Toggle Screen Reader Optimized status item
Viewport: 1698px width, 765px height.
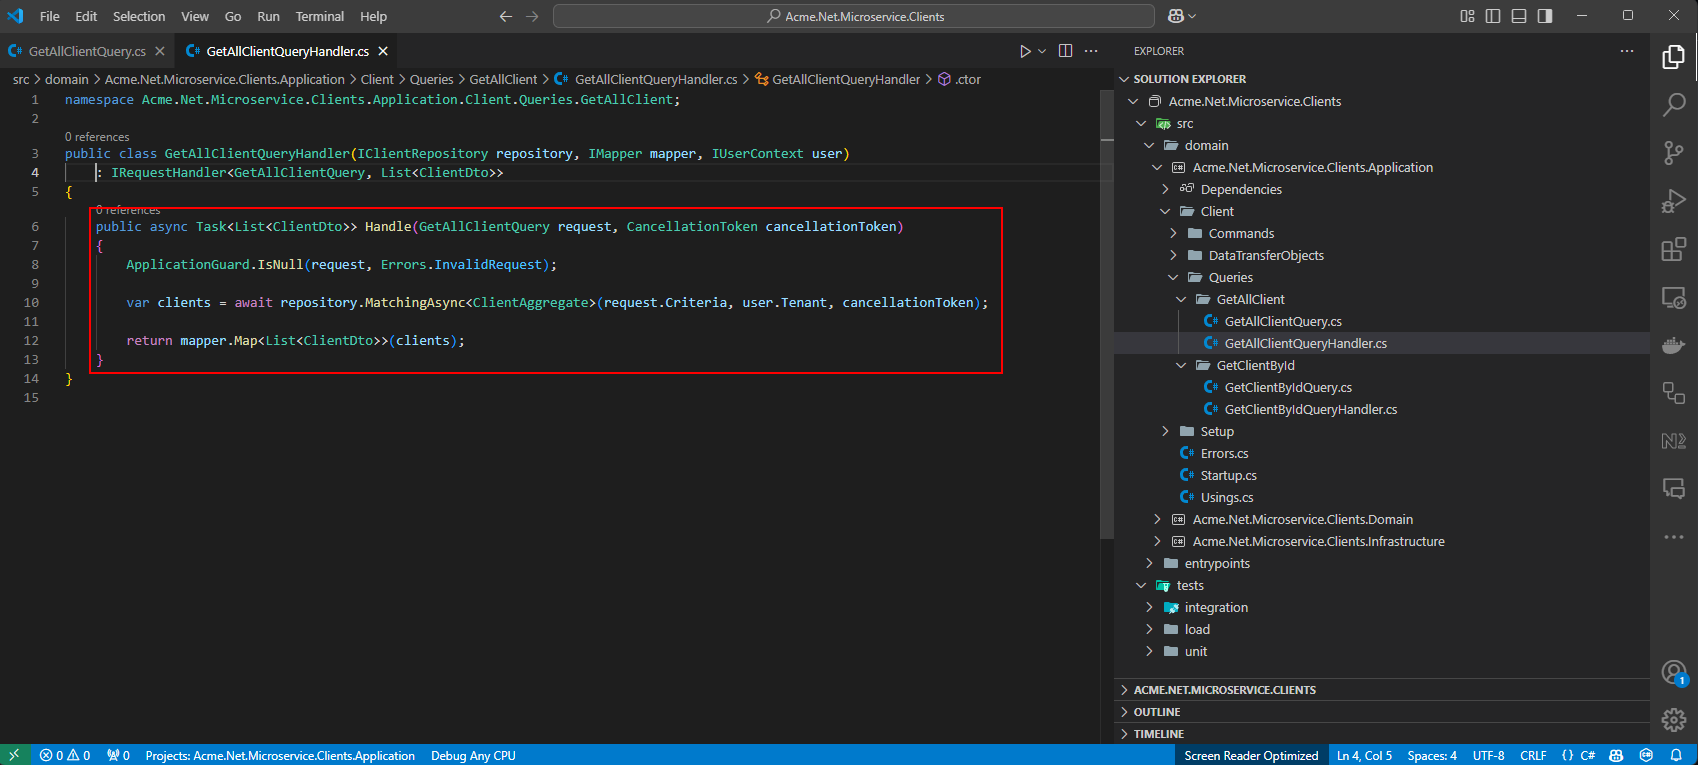tap(1251, 755)
